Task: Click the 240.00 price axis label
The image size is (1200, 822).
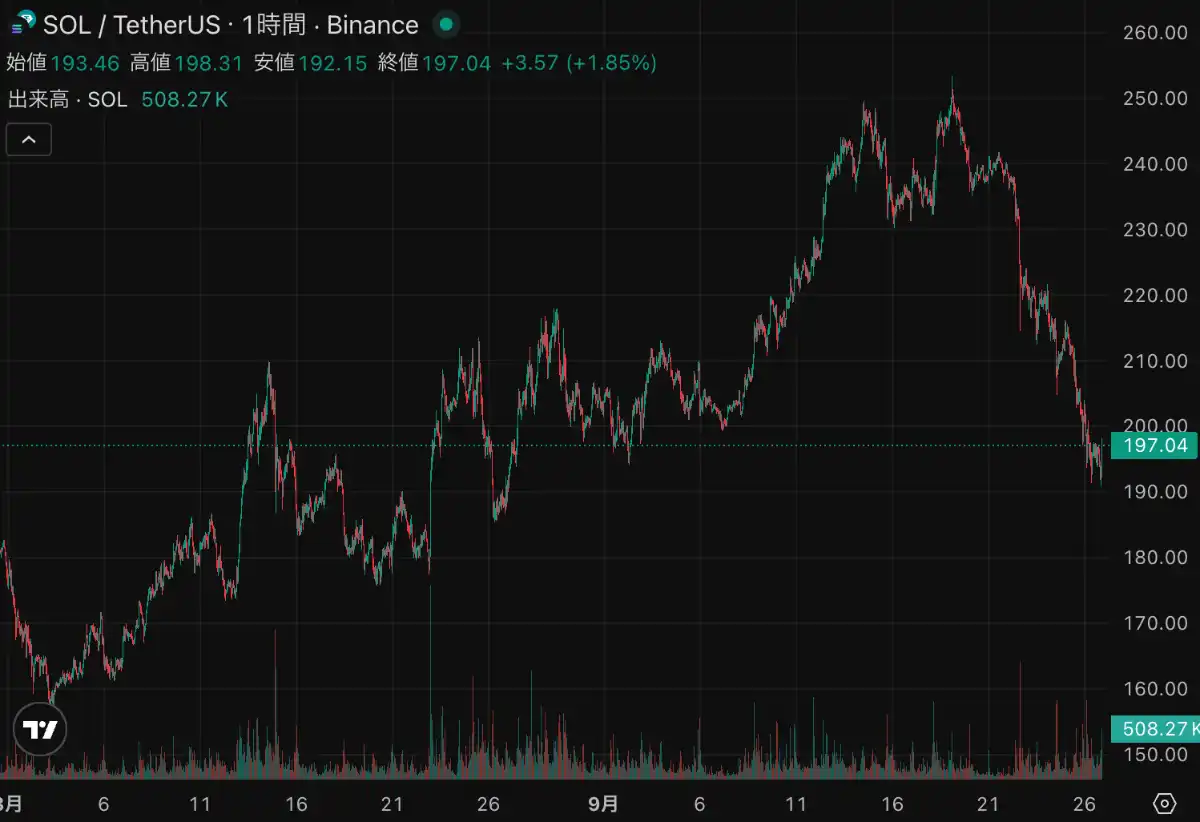Action: click(x=1155, y=164)
